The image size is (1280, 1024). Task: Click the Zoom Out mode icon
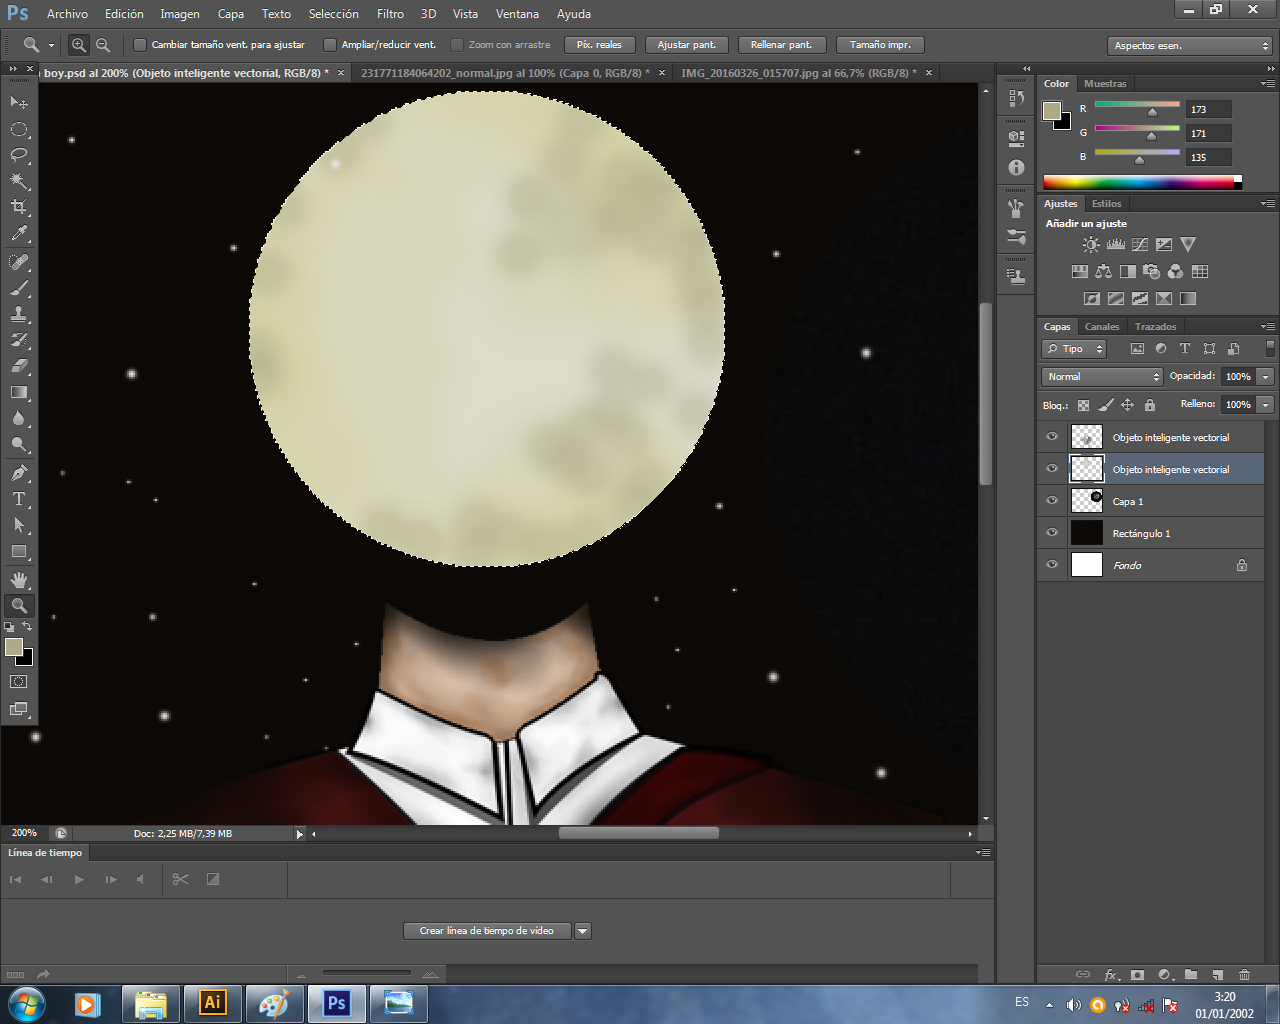coord(103,45)
